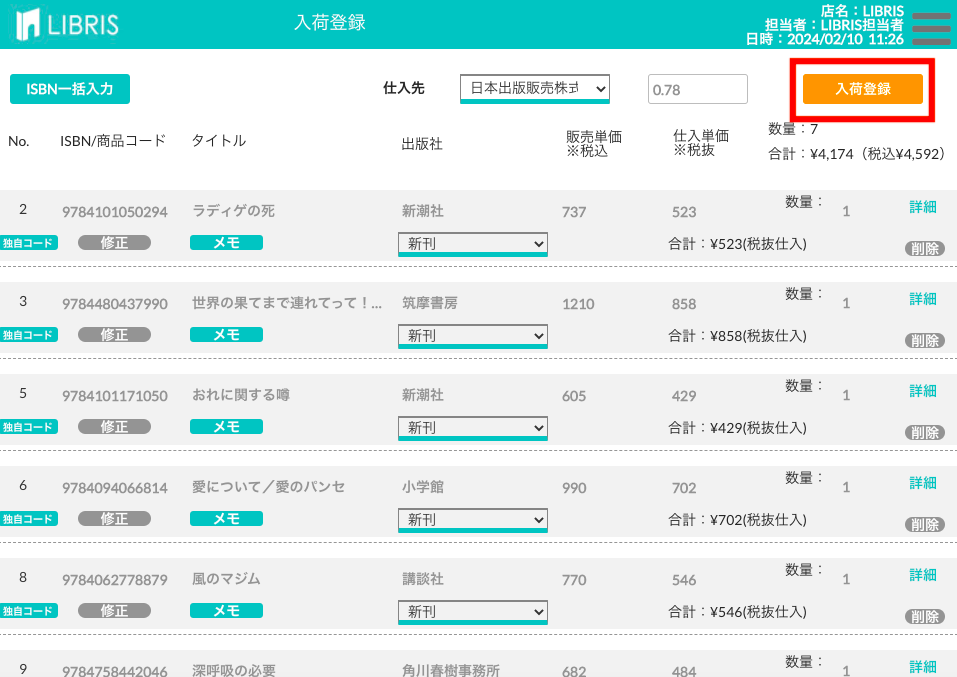Click ISBN 9784101050294
957x677 pixels.
pos(115,212)
